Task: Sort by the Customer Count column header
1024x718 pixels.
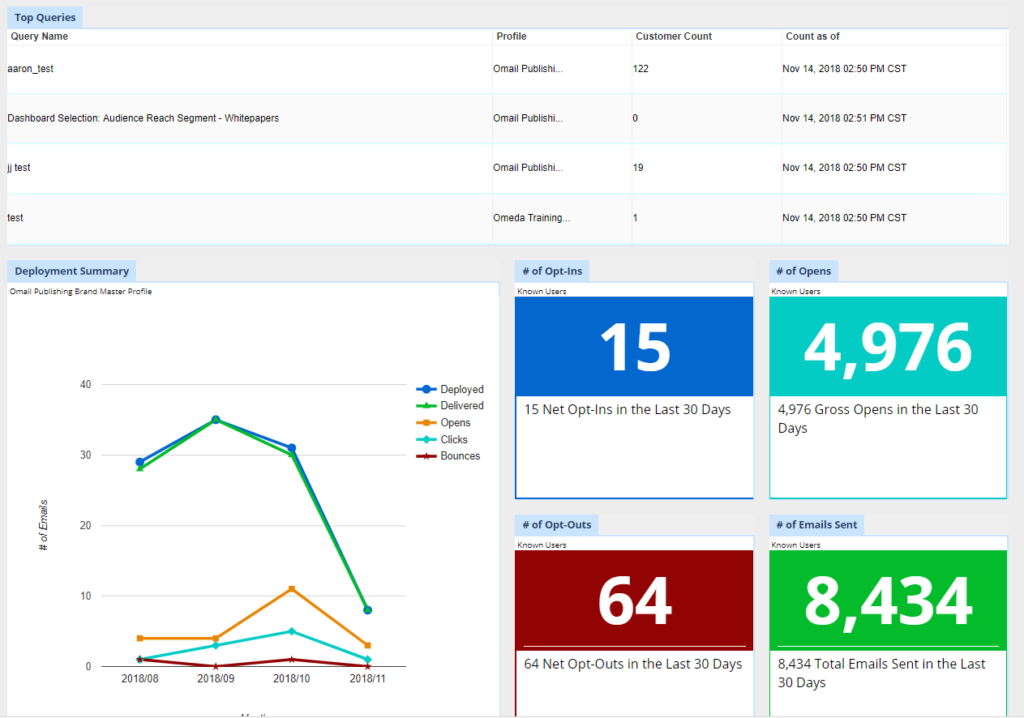Action: click(674, 36)
